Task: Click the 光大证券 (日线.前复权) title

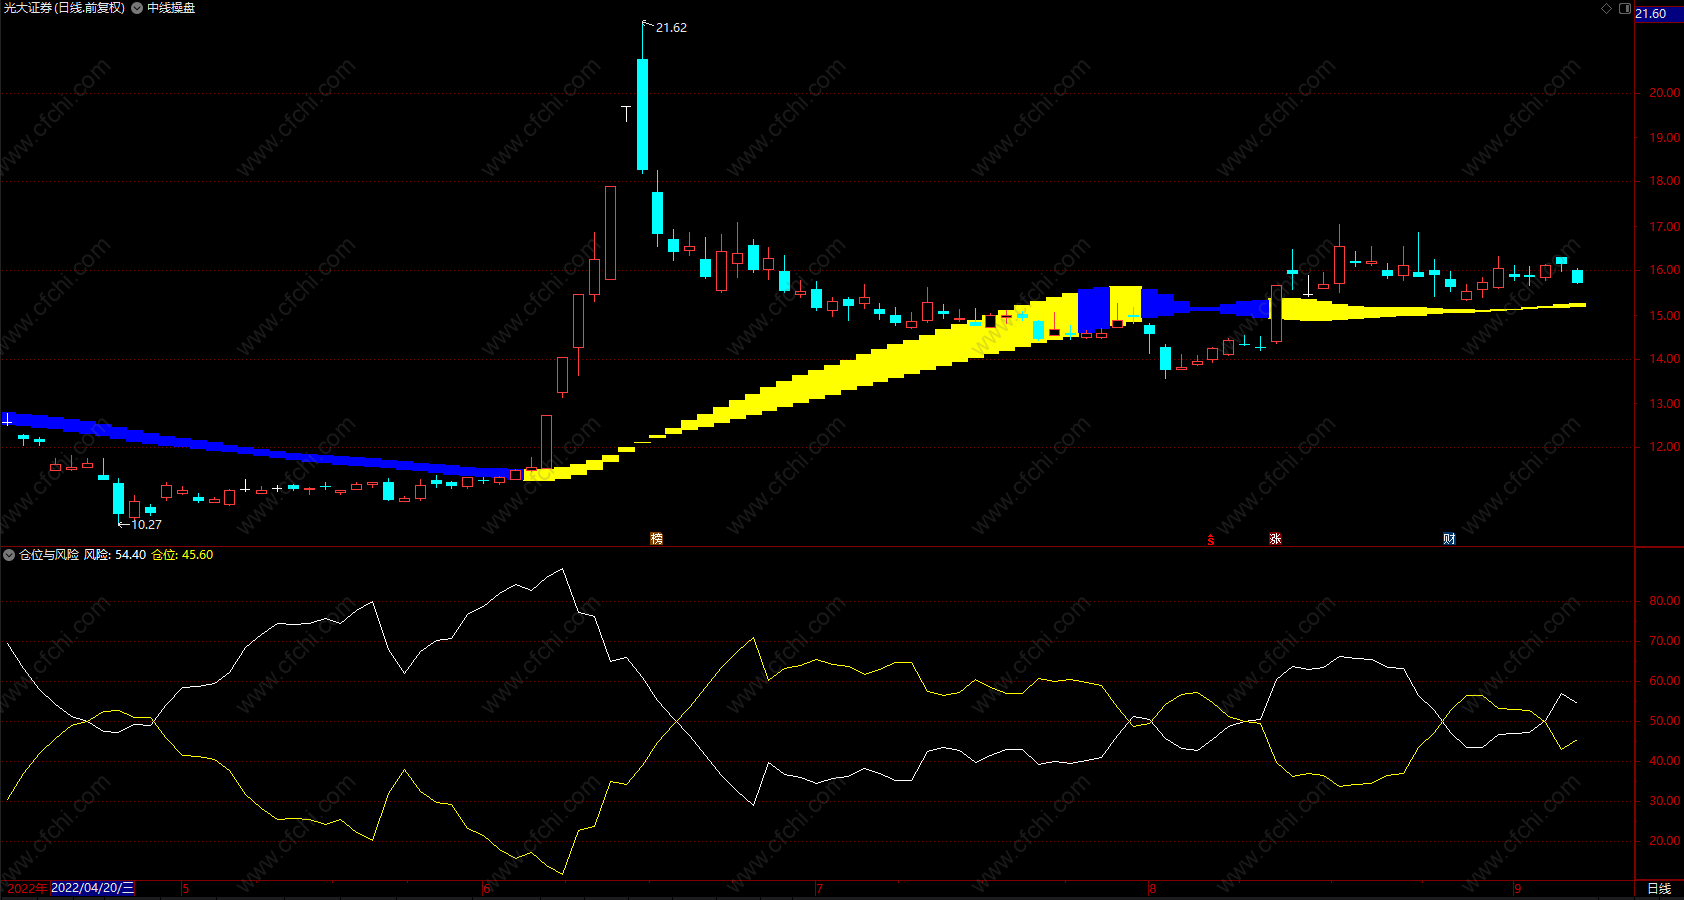Action: (65, 8)
